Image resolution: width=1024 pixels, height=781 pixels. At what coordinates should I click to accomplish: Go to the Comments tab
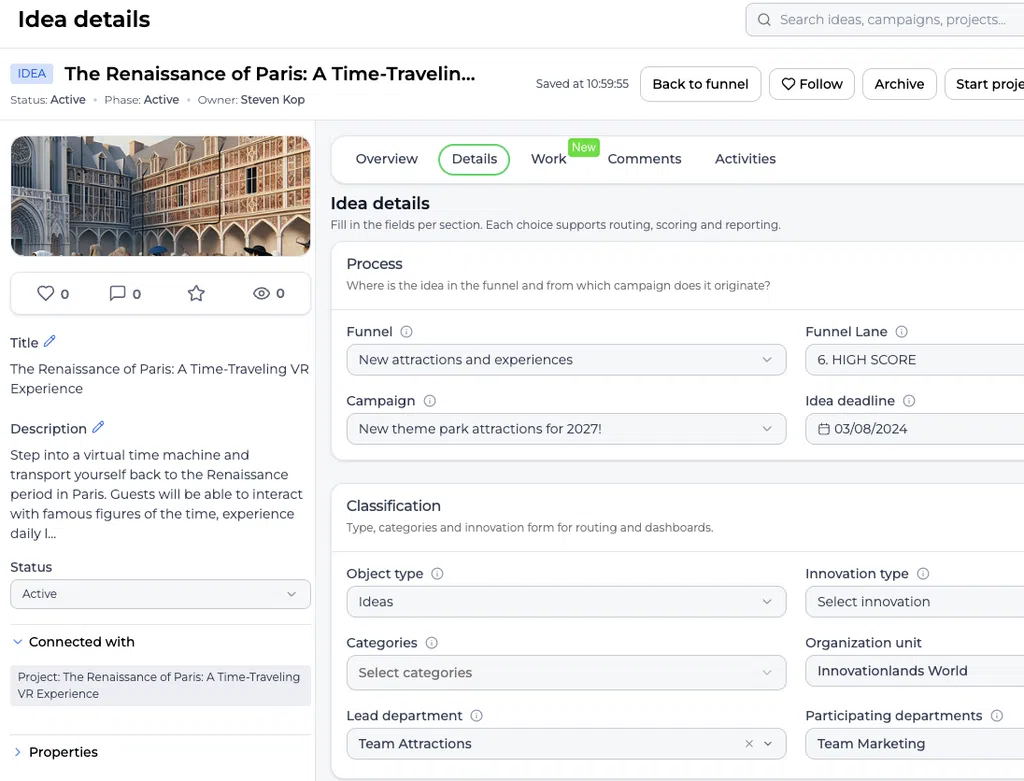[645, 159]
